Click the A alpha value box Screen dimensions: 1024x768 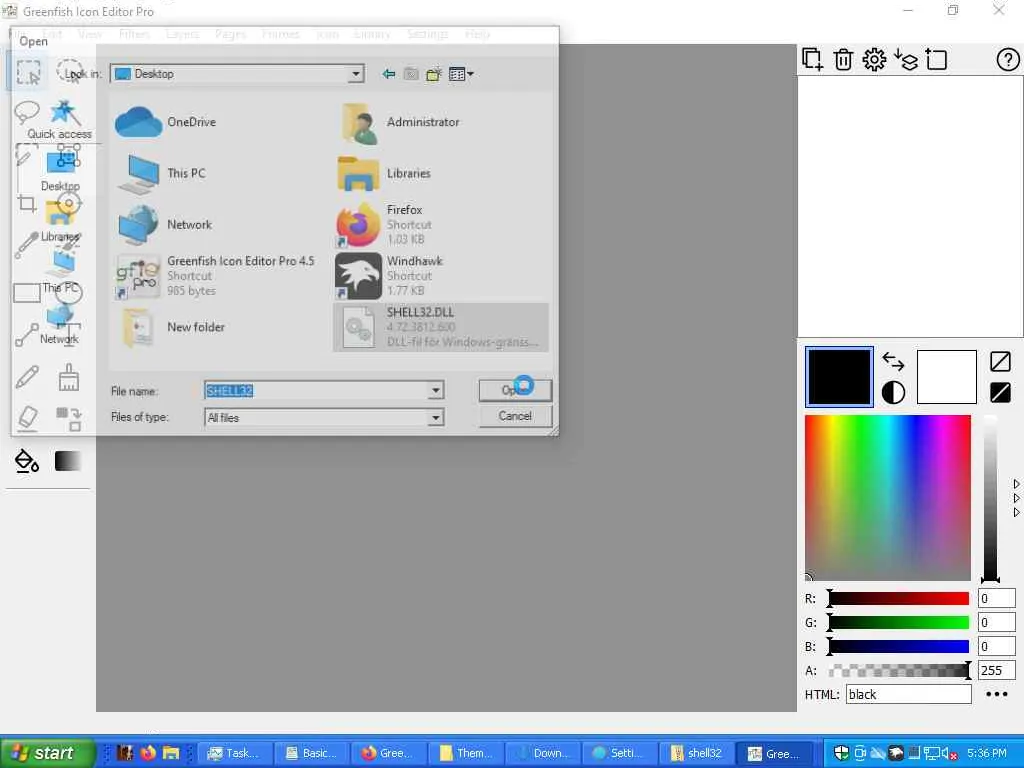[996, 670]
